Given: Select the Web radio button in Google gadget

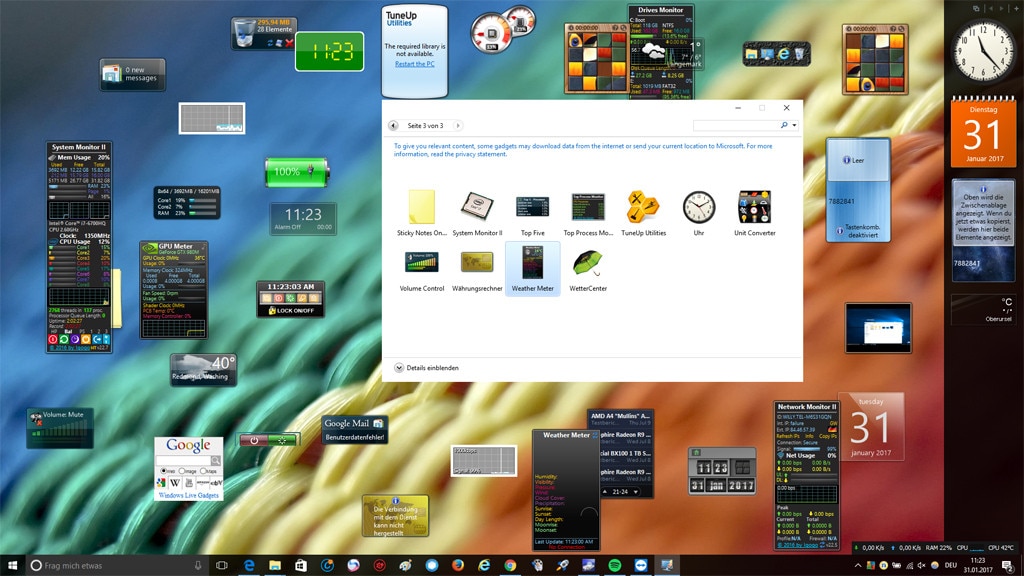Looking at the screenshot, I should tap(163, 471).
